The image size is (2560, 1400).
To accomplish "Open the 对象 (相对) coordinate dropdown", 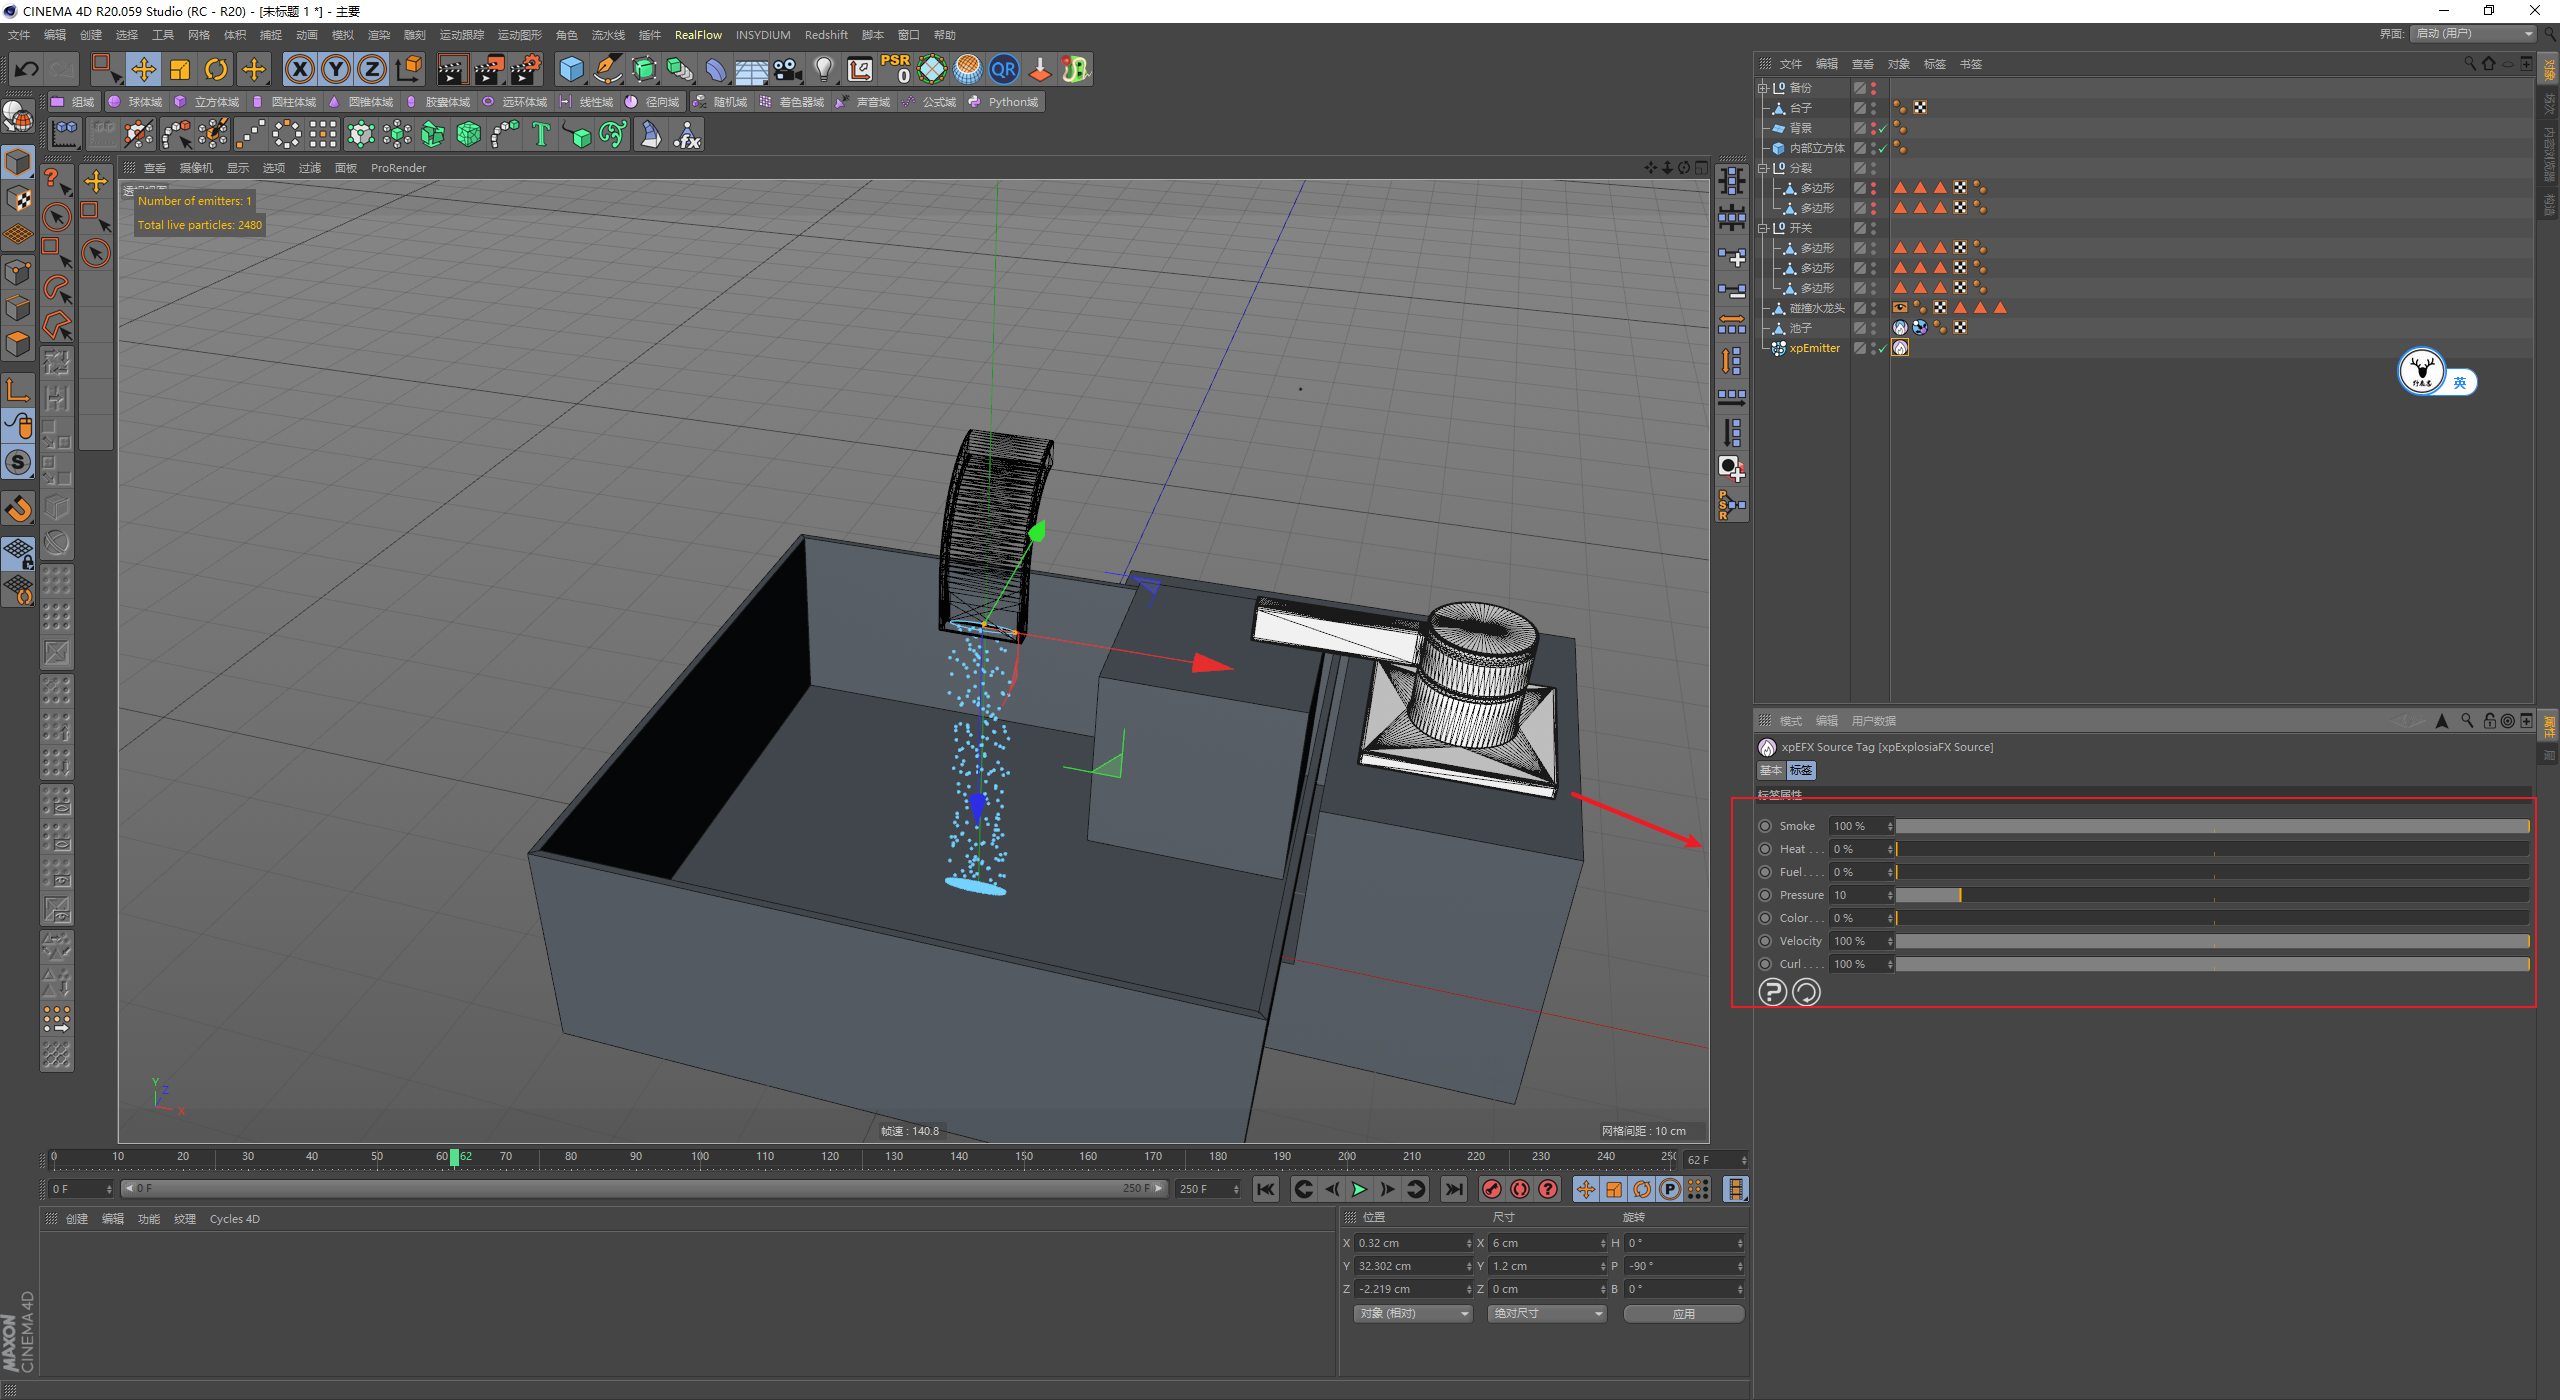I will pos(1412,1313).
